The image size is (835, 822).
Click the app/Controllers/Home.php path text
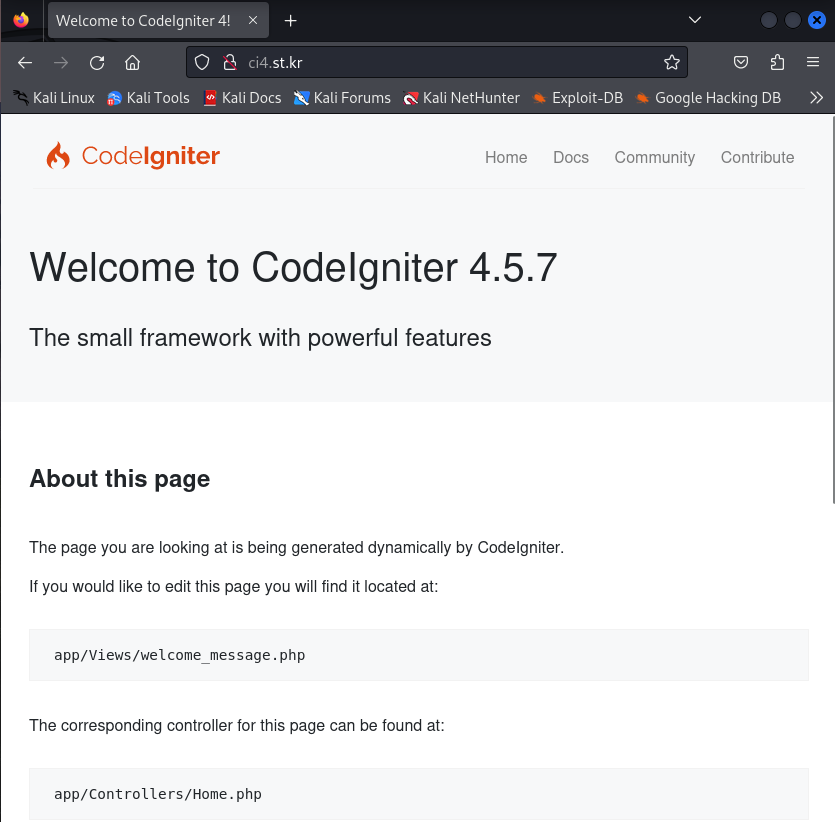tap(158, 794)
